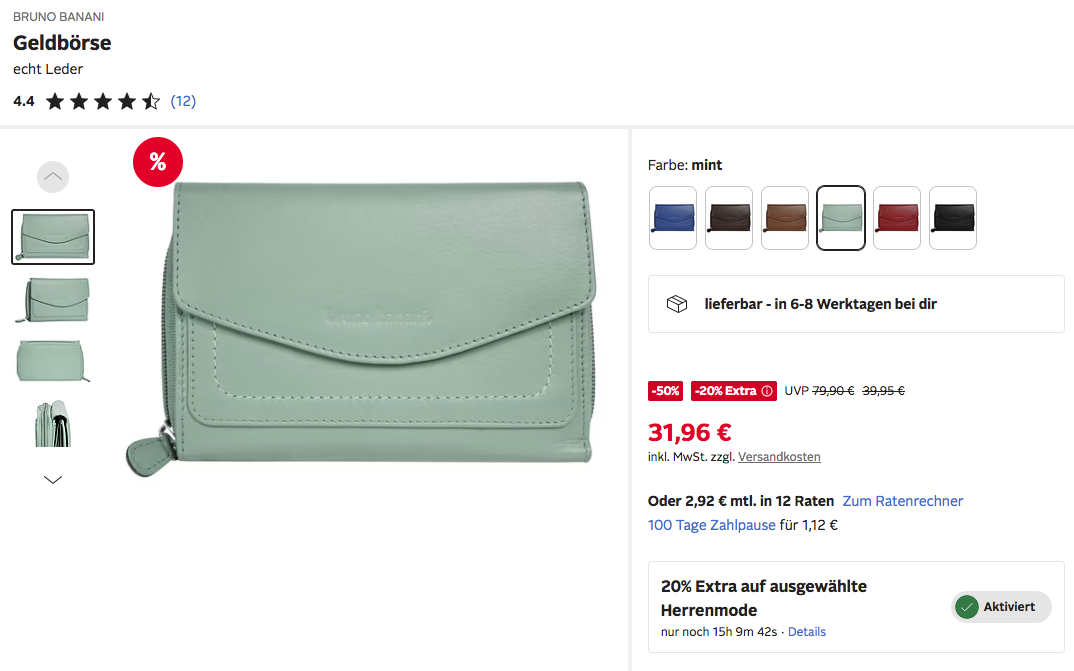Click the info icon on -20% Extra badge

pos(767,391)
